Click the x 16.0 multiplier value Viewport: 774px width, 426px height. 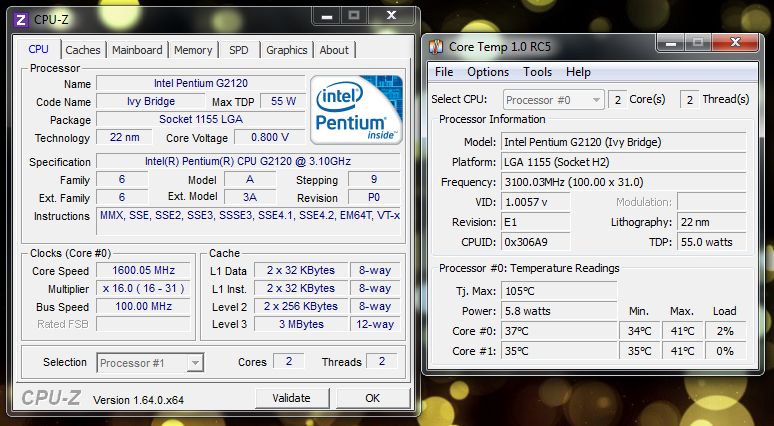pos(143,288)
